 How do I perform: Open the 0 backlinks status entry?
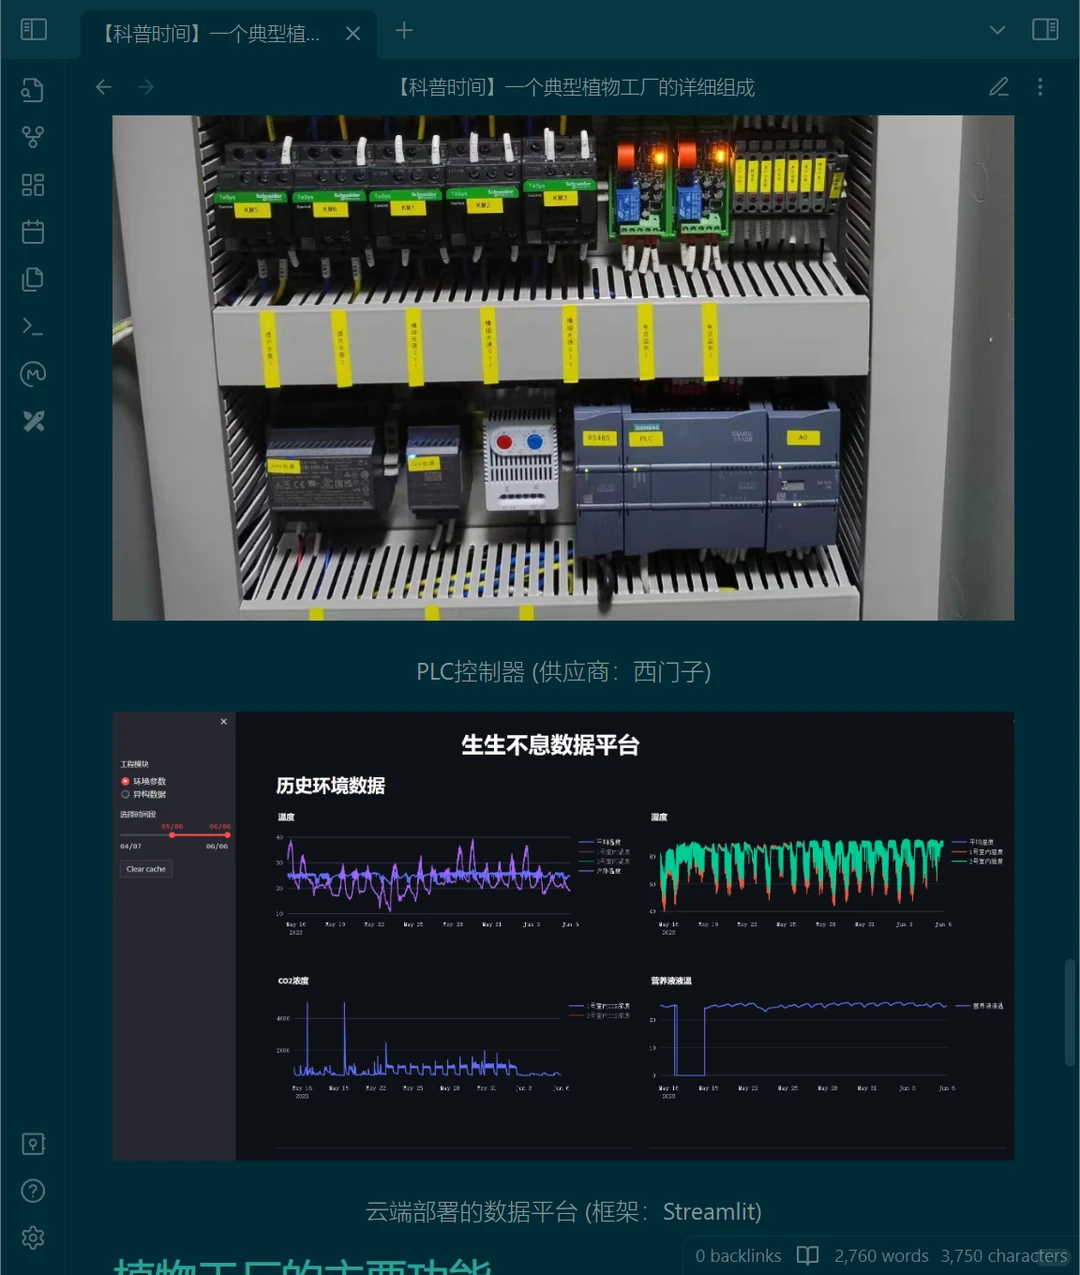738,1255
